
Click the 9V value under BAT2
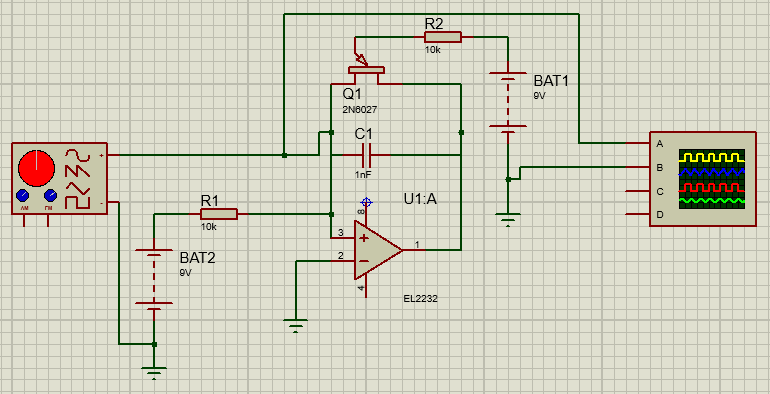point(185,273)
